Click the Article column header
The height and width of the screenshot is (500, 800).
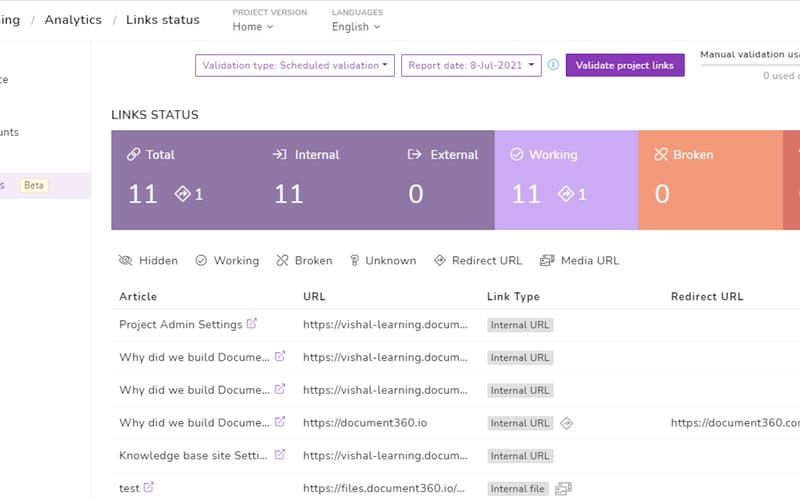click(138, 296)
